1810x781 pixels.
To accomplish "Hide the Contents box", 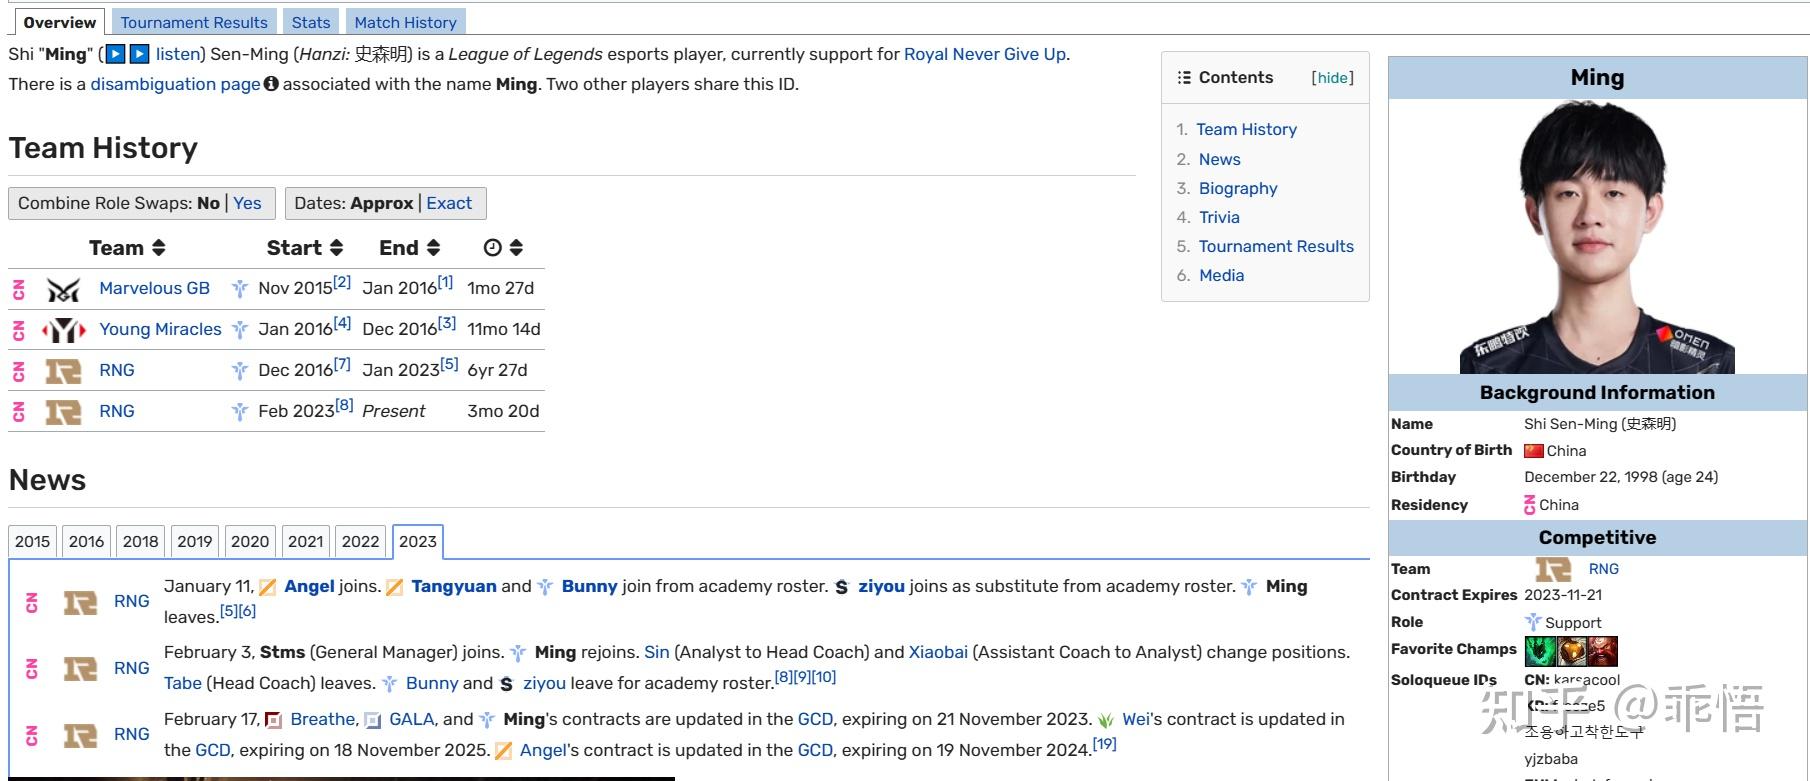I will [1332, 78].
